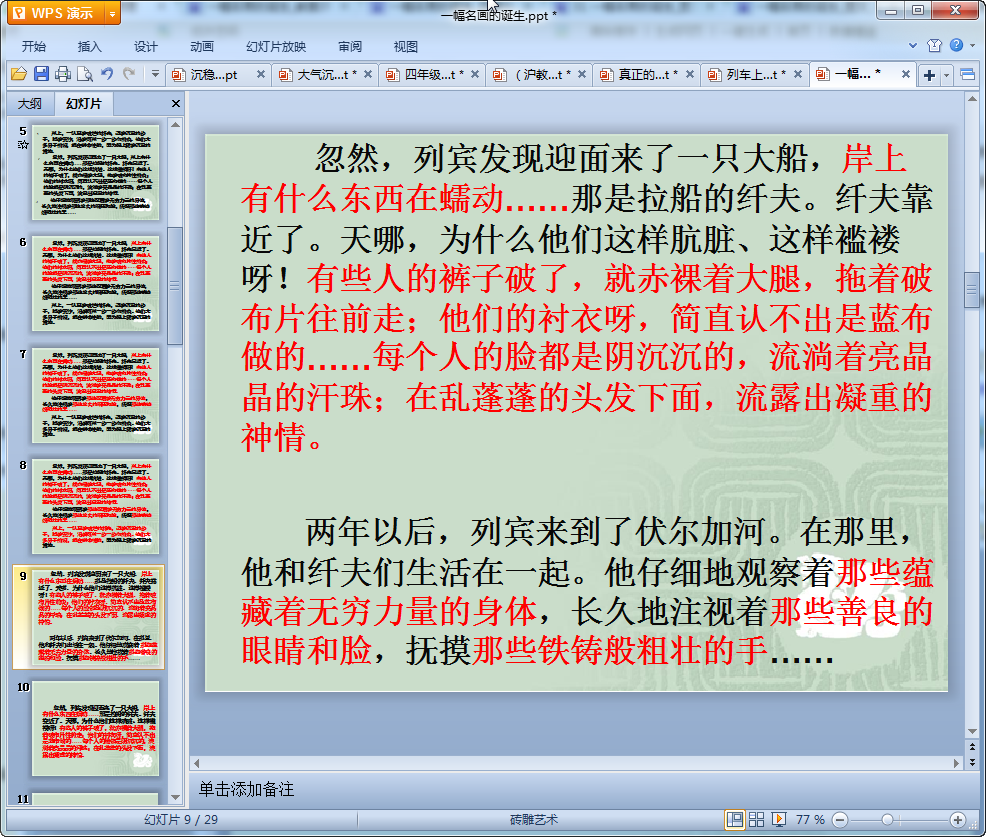Close the 大气沉...t document tab

pos(368,74)
